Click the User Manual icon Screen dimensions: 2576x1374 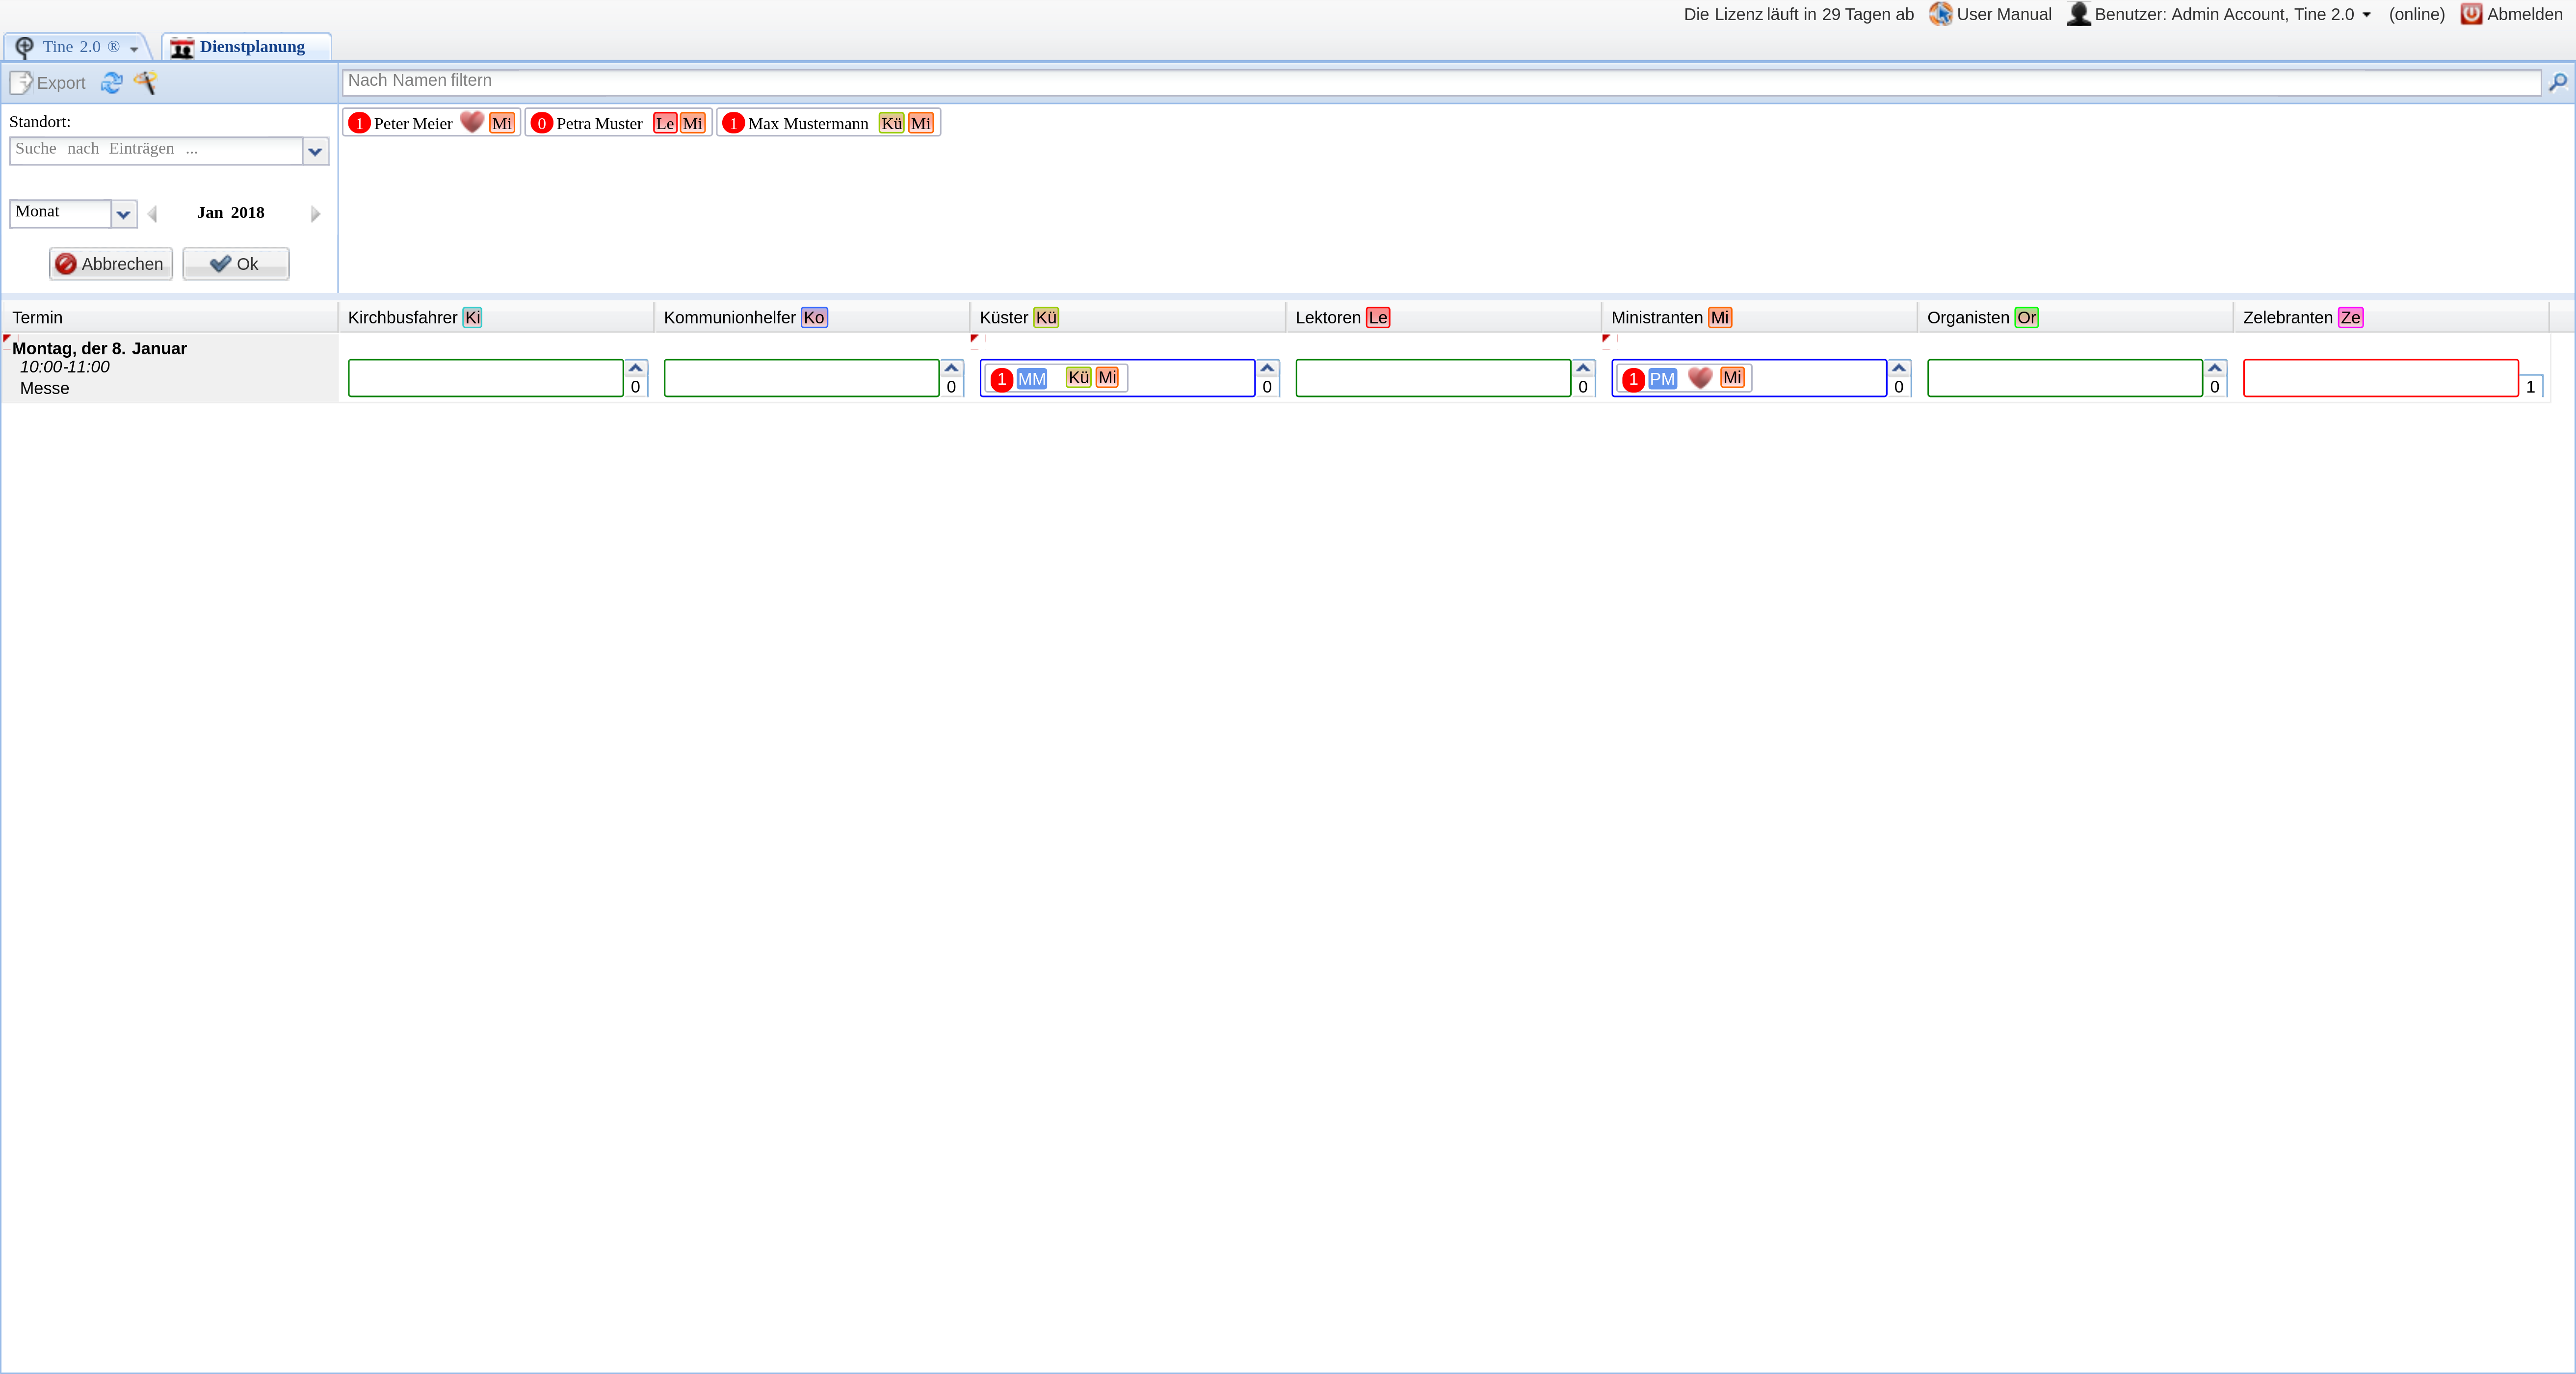tap(1940, 14)
